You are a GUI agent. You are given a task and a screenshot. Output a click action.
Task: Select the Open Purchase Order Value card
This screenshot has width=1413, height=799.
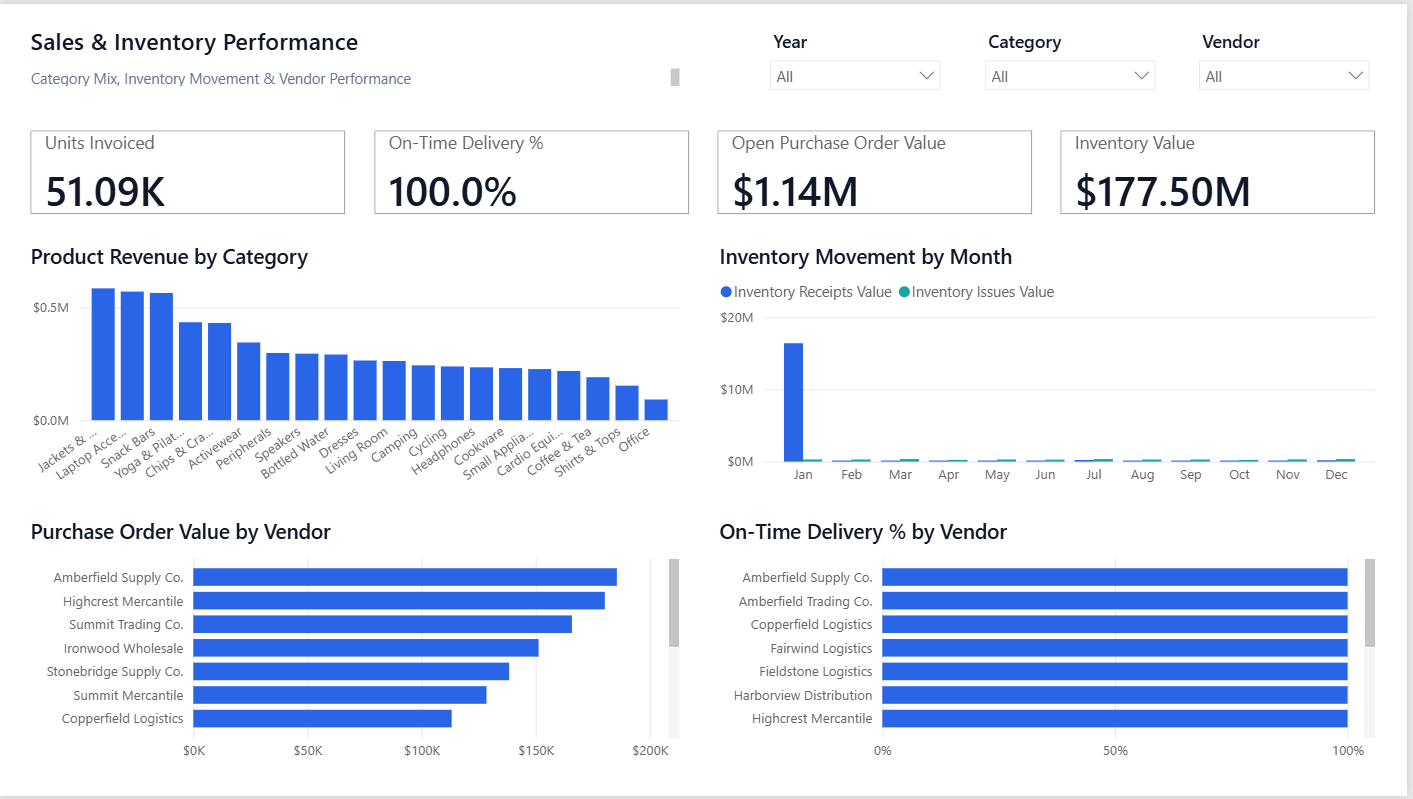pos(874,172)
